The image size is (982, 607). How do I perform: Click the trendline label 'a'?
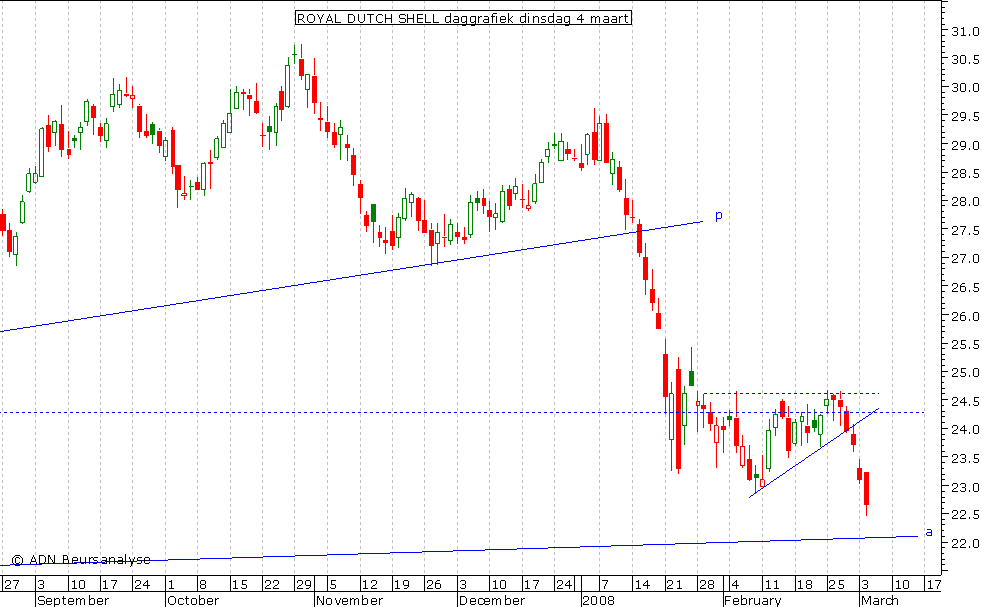(x=929, y=532)
